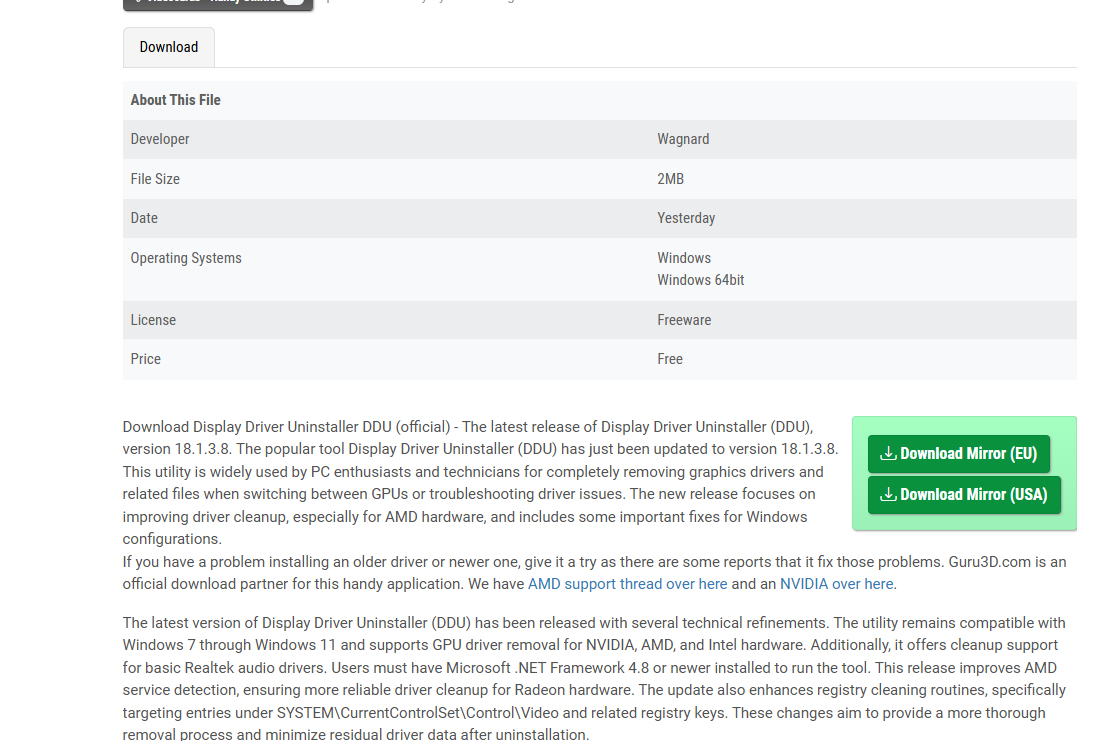The width and height of the screenshot is (1098, 741).
Task: Click the Developer row label
Action: (160, 139)
